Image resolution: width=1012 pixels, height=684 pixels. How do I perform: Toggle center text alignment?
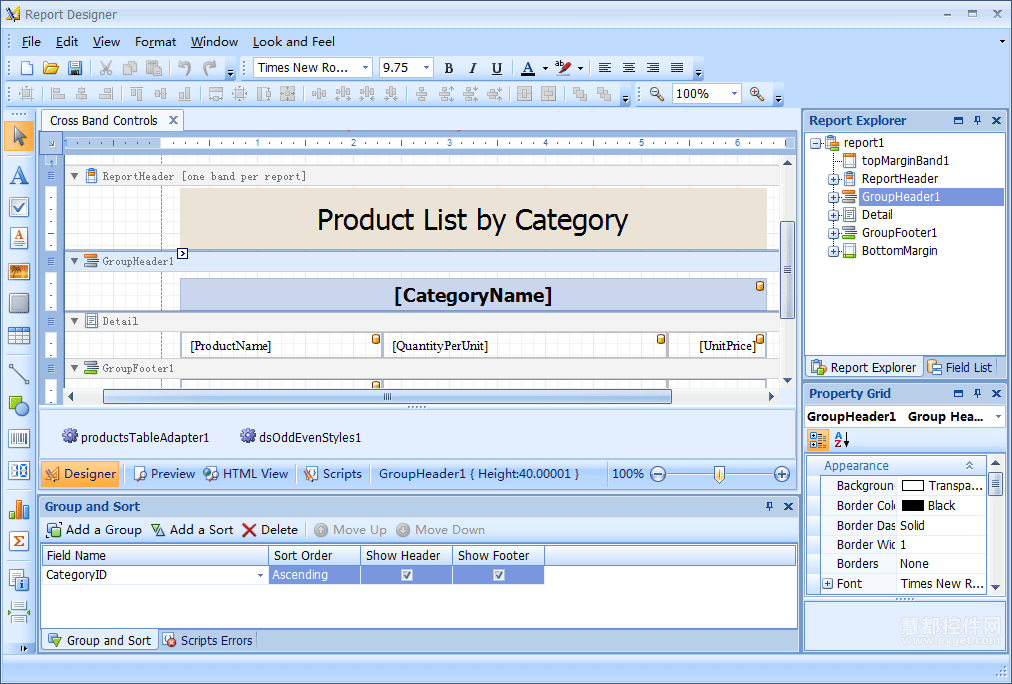(629, 68)
